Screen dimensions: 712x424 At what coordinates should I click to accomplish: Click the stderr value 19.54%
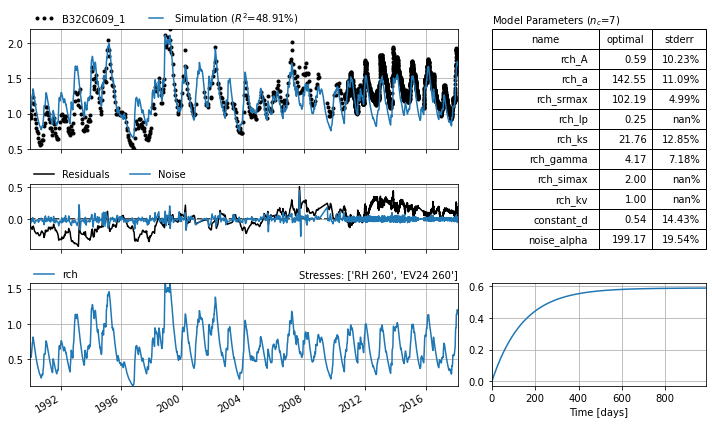679,239
